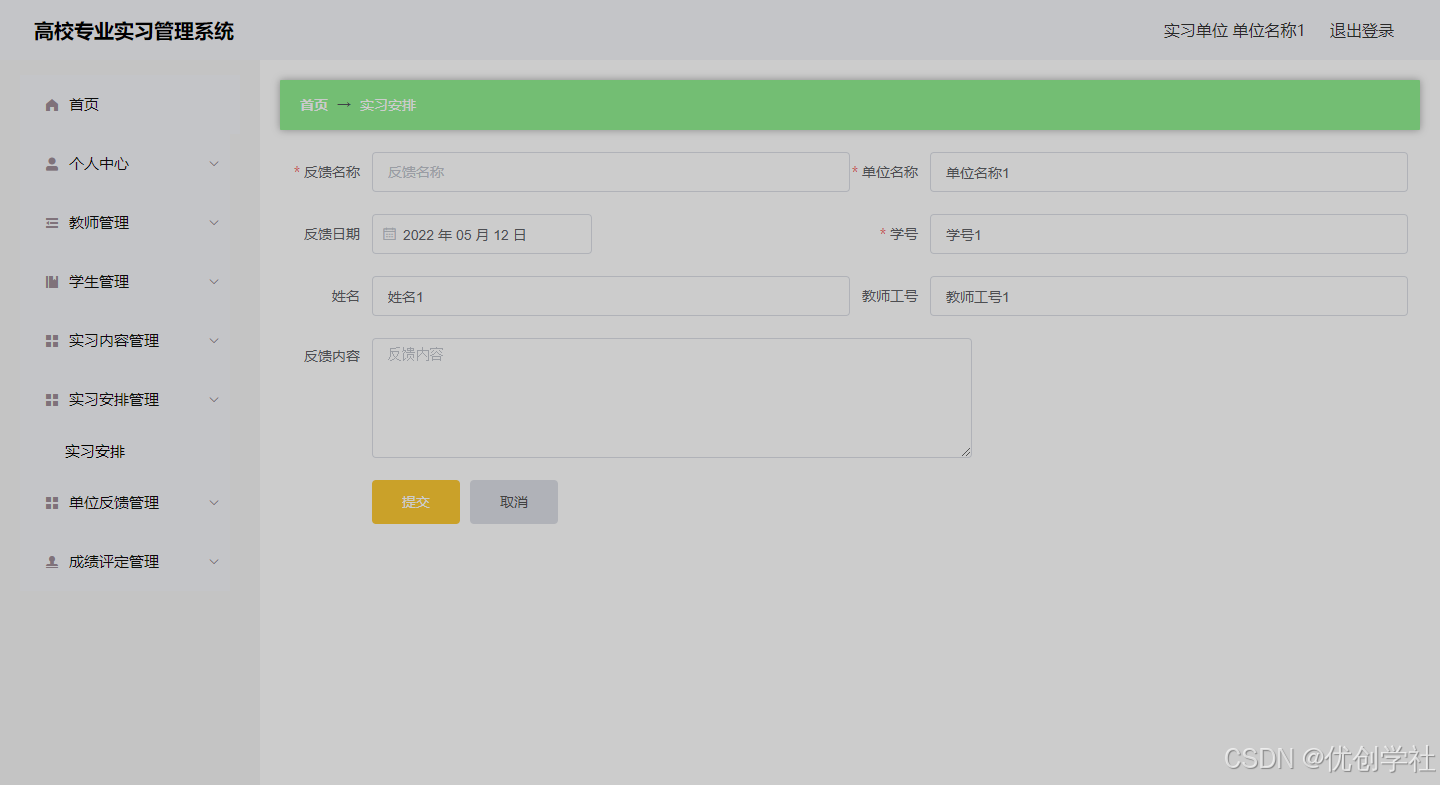Click the 学号 input field

[x=1169, y=234]
